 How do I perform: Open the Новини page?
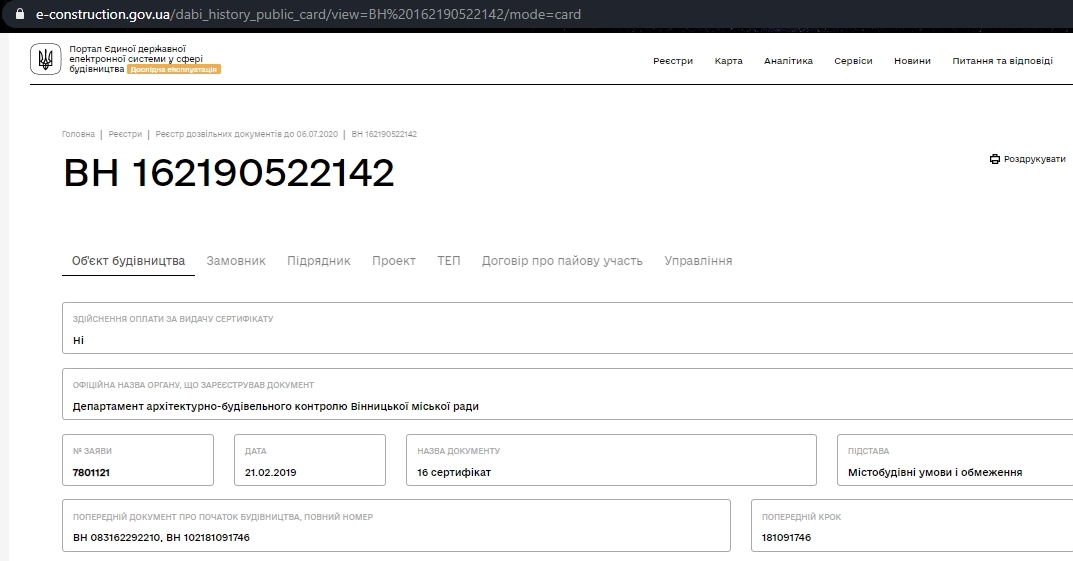point(912,61)
